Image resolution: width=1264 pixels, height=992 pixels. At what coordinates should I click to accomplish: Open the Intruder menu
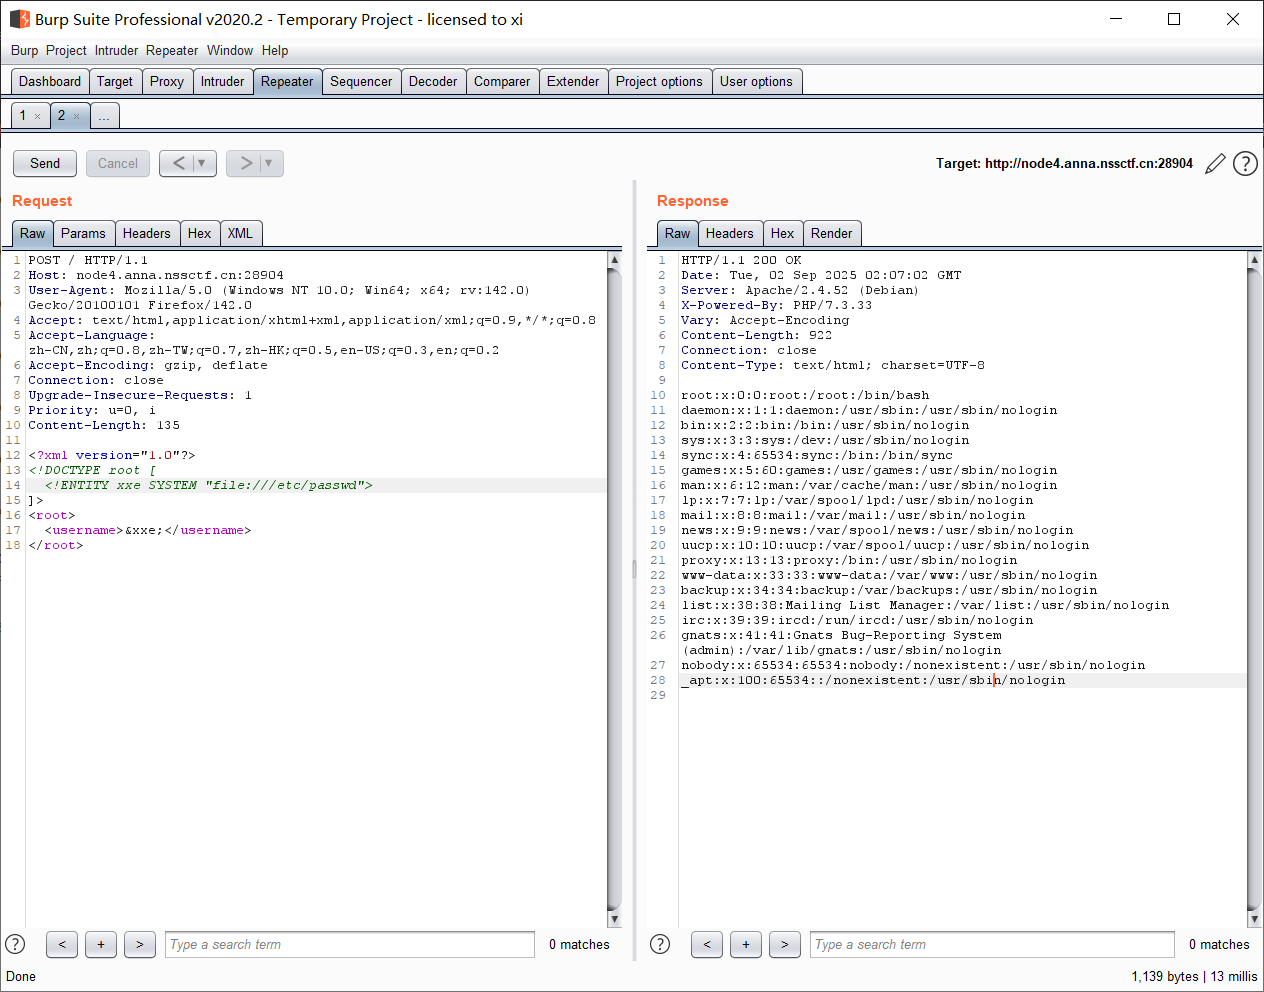pos(116,50)
